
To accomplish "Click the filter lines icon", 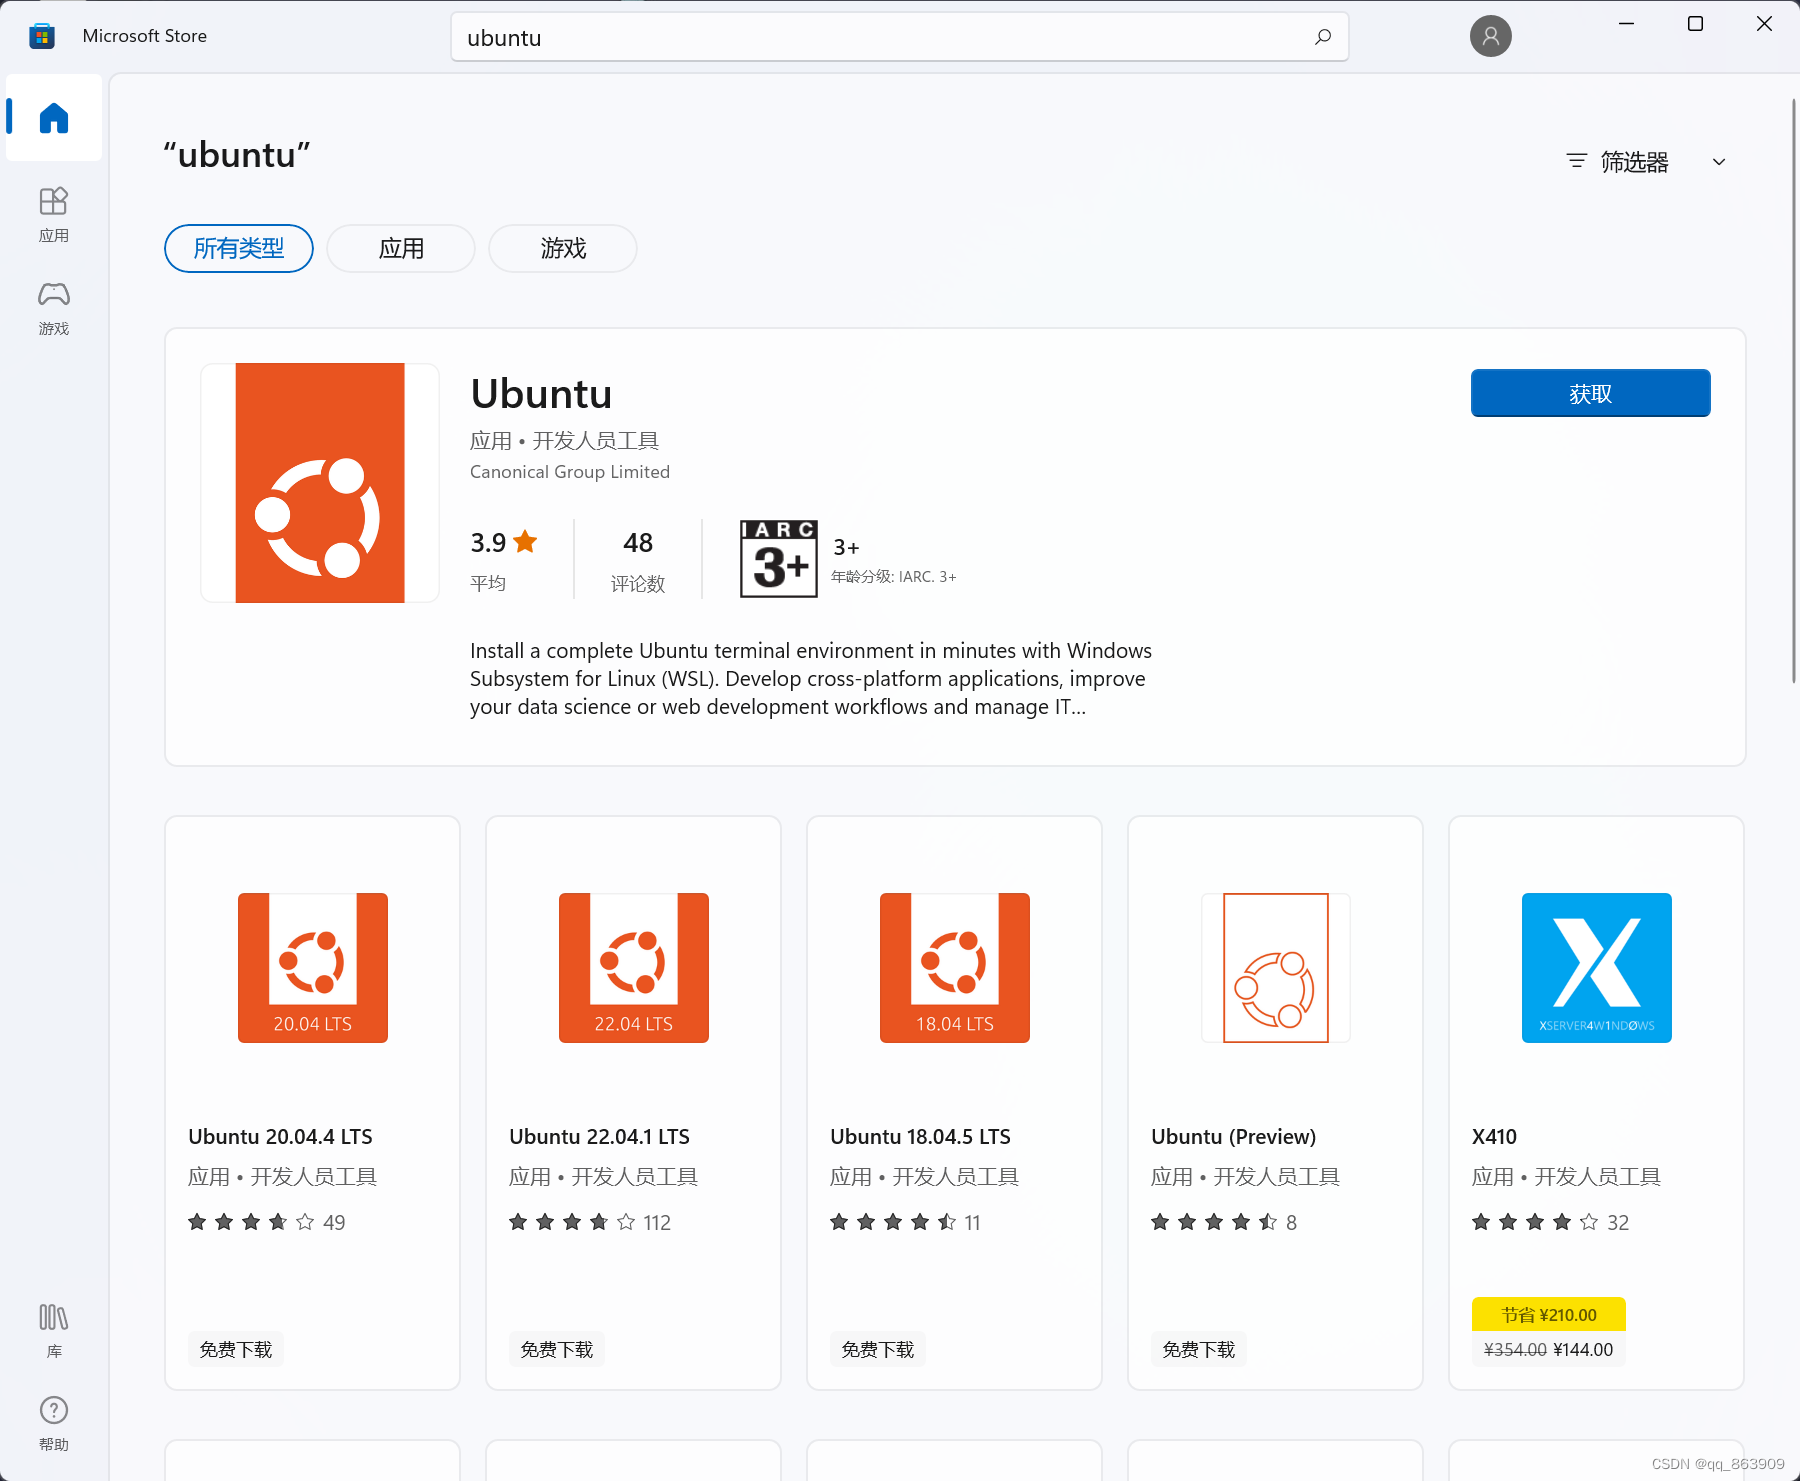I will [x=1576, y=161].
